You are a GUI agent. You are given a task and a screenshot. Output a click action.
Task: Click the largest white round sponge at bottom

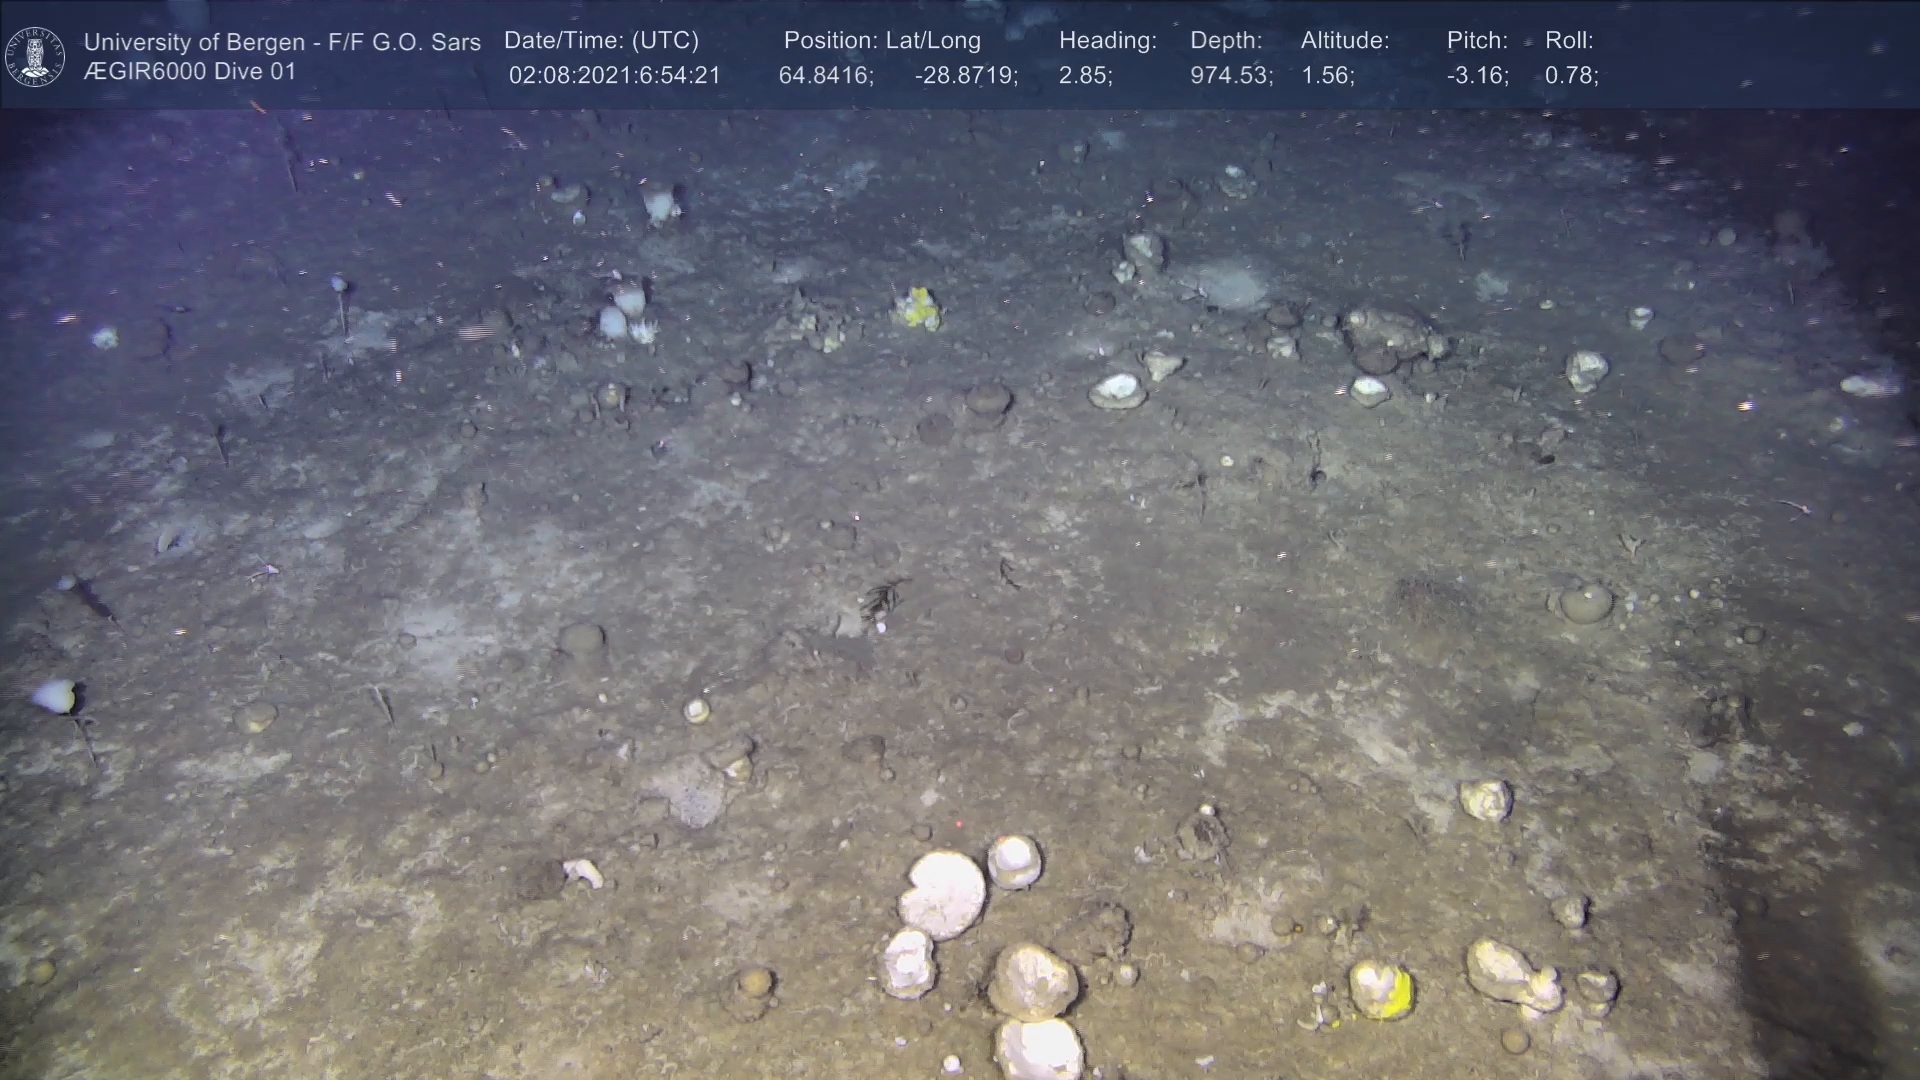(942, 894)
